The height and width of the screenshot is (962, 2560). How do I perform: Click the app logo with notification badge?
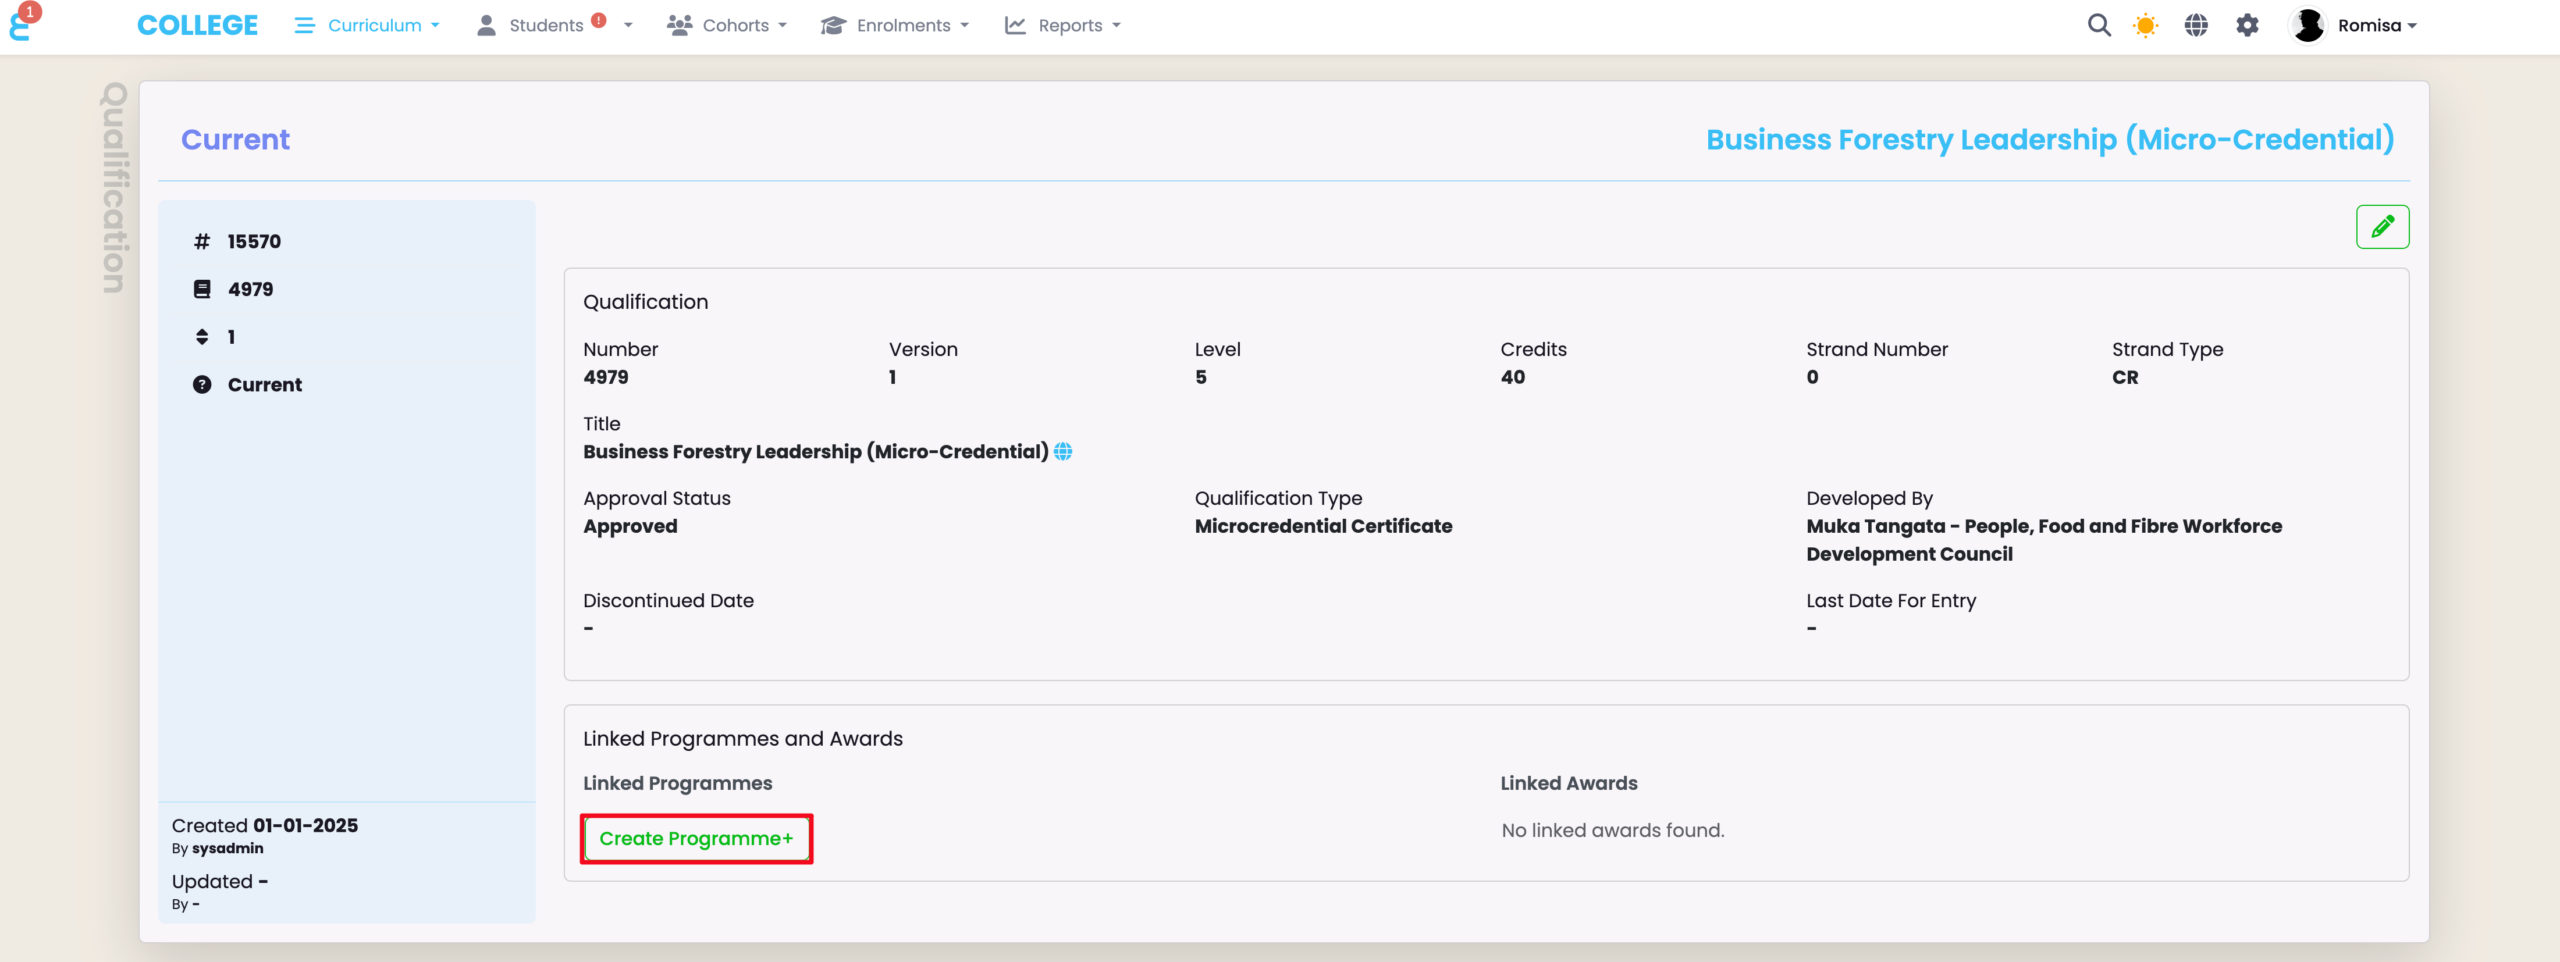pyautogui.click(x=22, y=24)
